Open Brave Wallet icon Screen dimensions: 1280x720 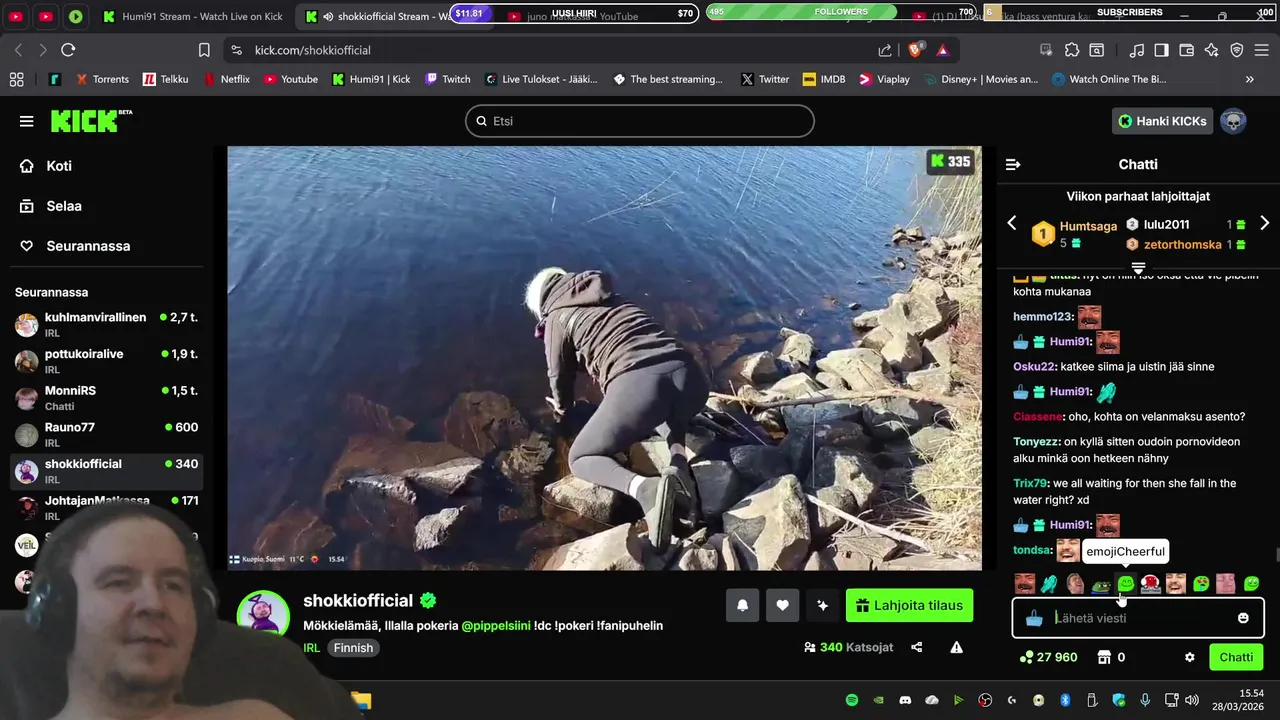point(1187,50)
